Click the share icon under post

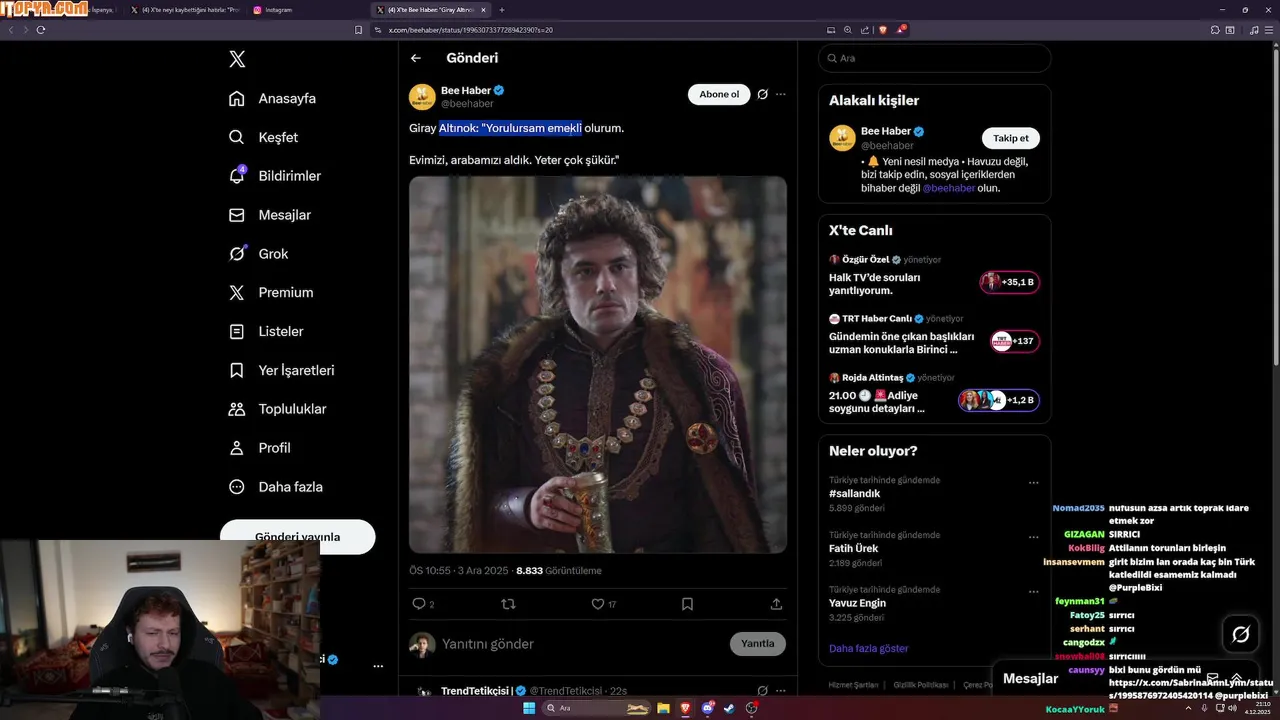(x=776, y=604)
